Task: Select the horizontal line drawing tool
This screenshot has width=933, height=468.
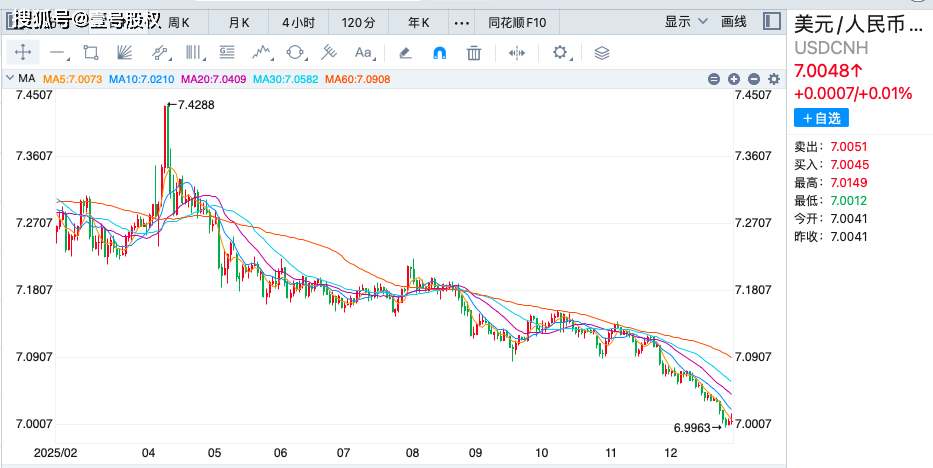Action: (x=57, y=53)
